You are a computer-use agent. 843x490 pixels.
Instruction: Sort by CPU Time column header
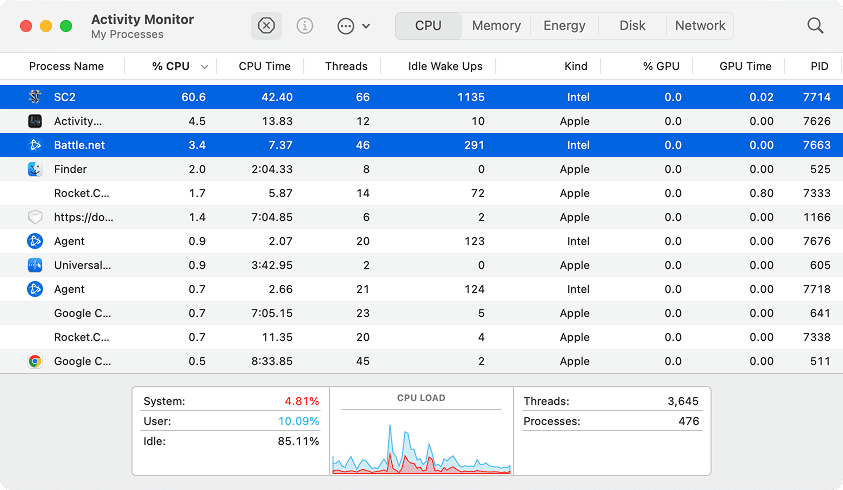(x=265, y=66)
